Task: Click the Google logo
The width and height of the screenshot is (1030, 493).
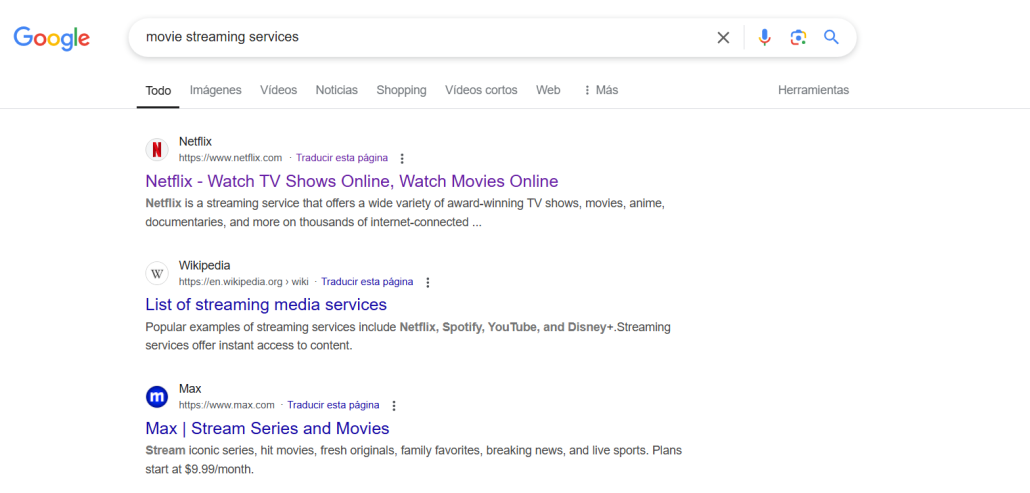Action: pos(52,38)
